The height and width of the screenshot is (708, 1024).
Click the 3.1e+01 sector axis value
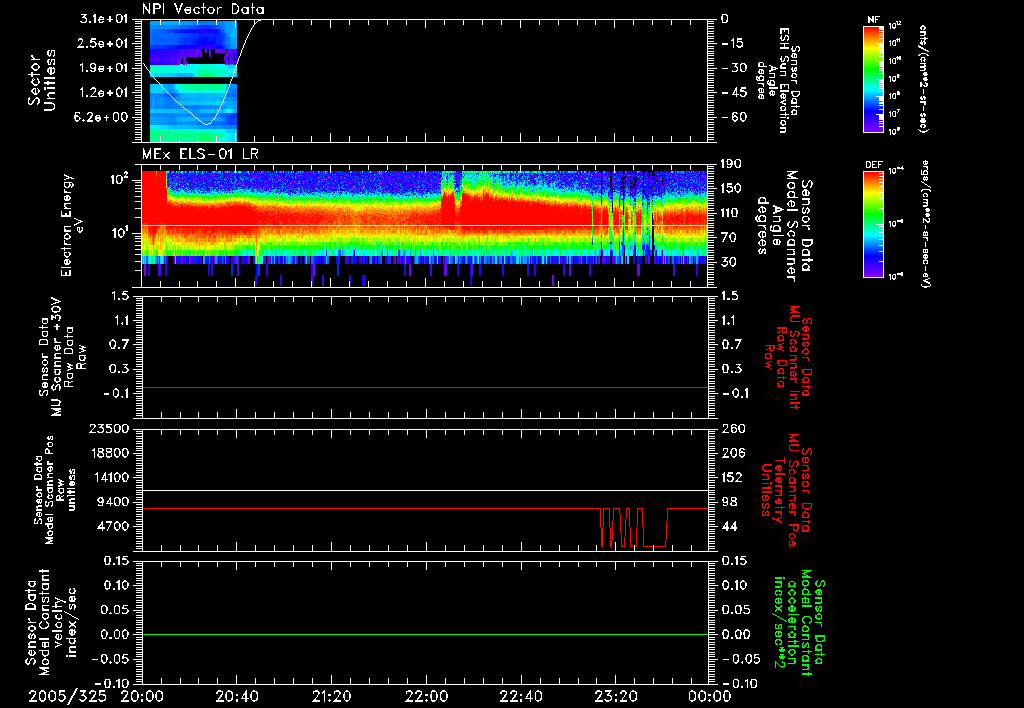coord(104,19)
